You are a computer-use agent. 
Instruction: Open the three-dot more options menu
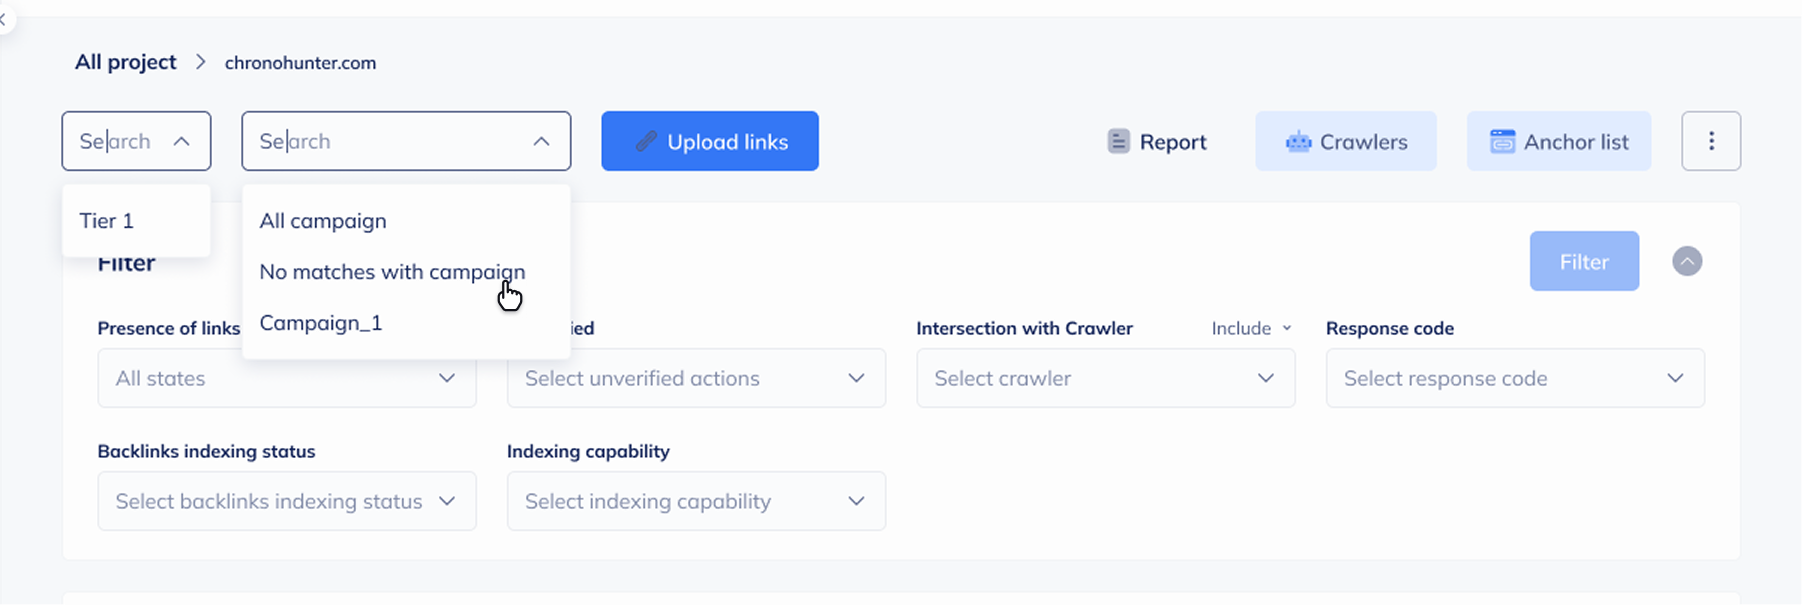coord(1711,141)
